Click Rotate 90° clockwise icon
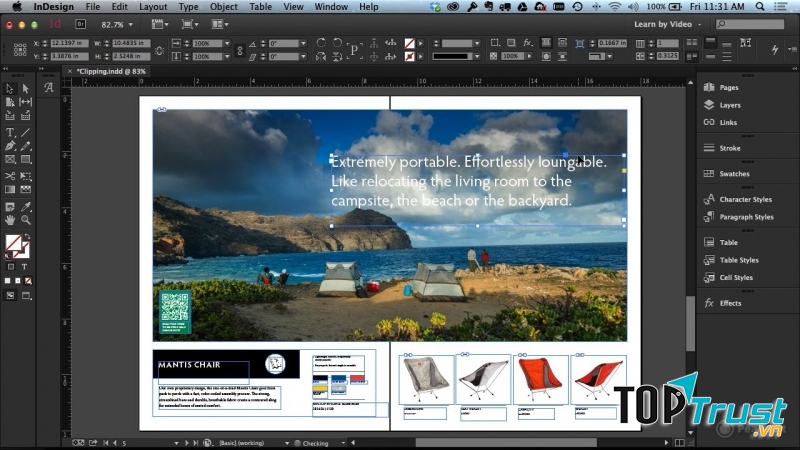Viewport: 800px width, 450px height. click(321, 42)
